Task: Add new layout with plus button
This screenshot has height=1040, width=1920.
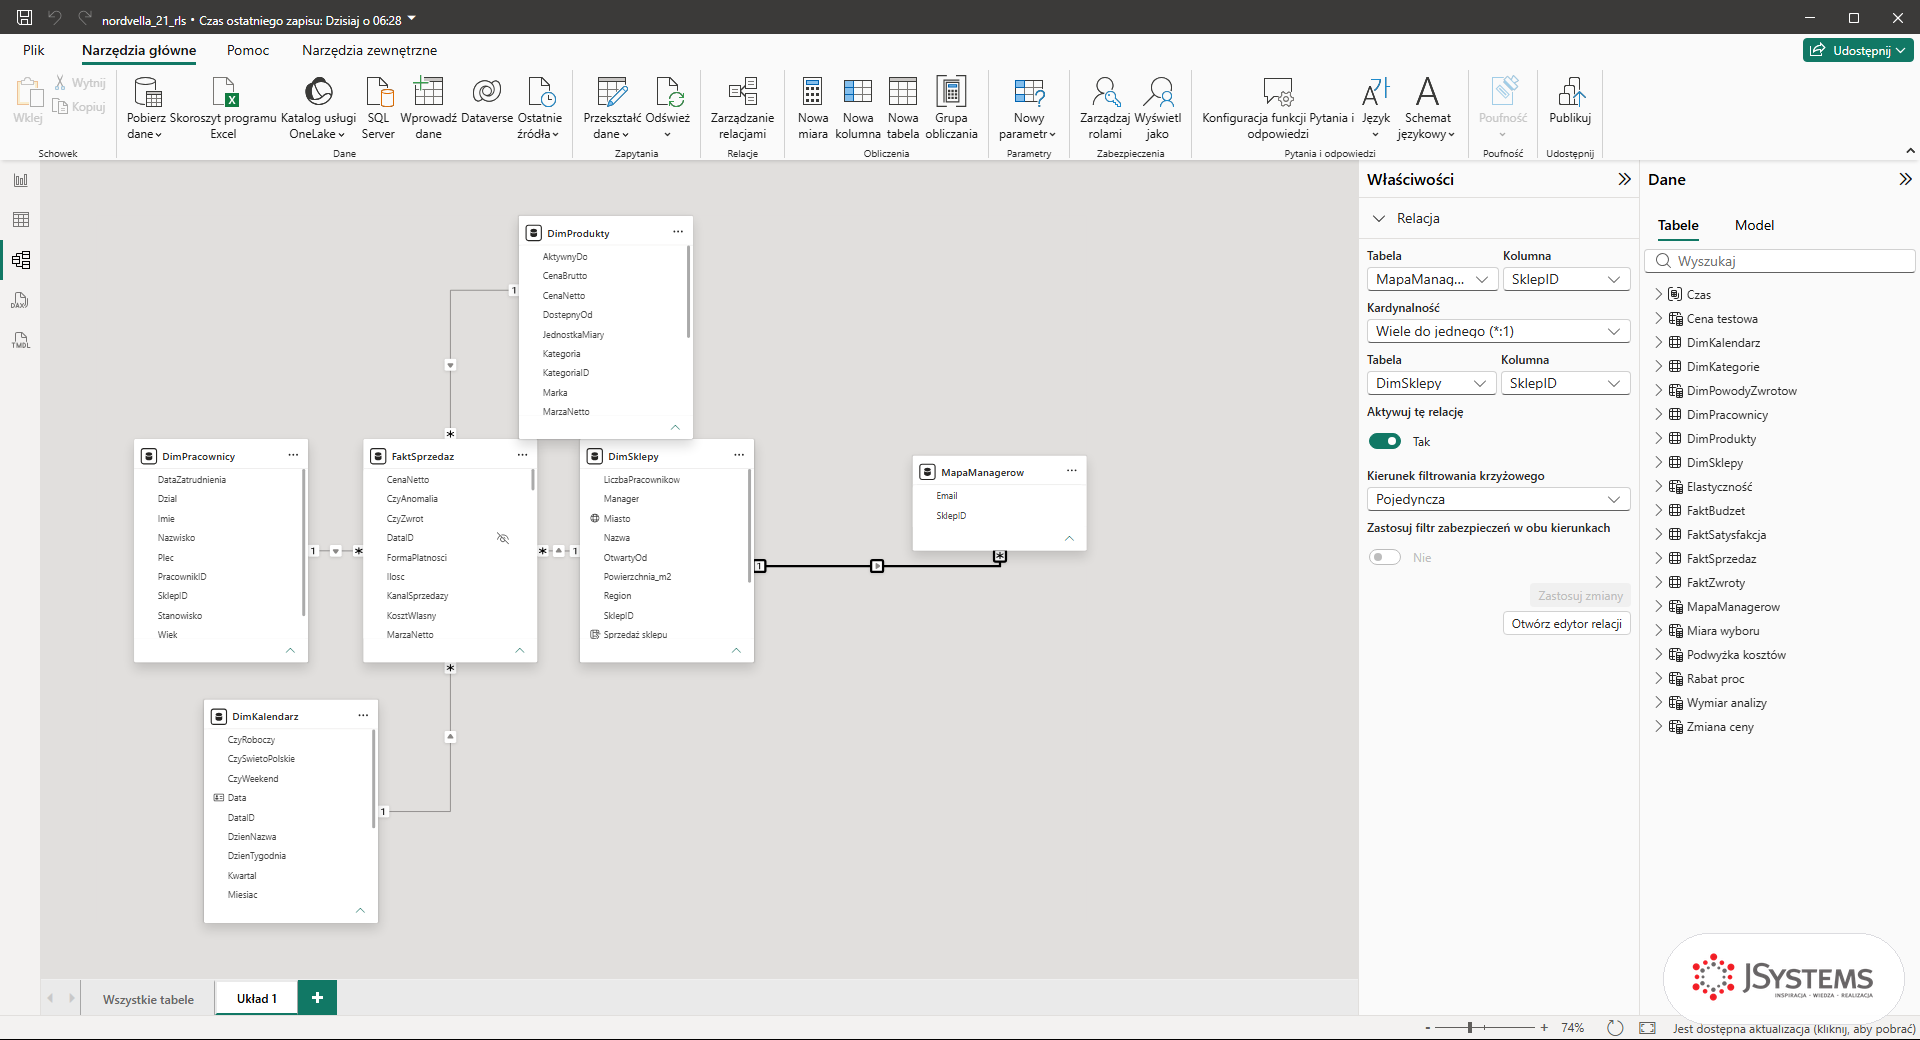Action: (x=317, y=998)
